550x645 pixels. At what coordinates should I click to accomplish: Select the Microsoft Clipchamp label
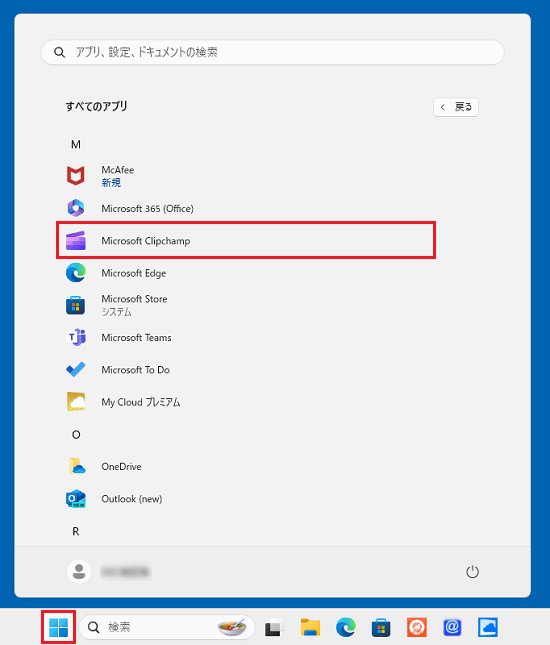(146, 241)
